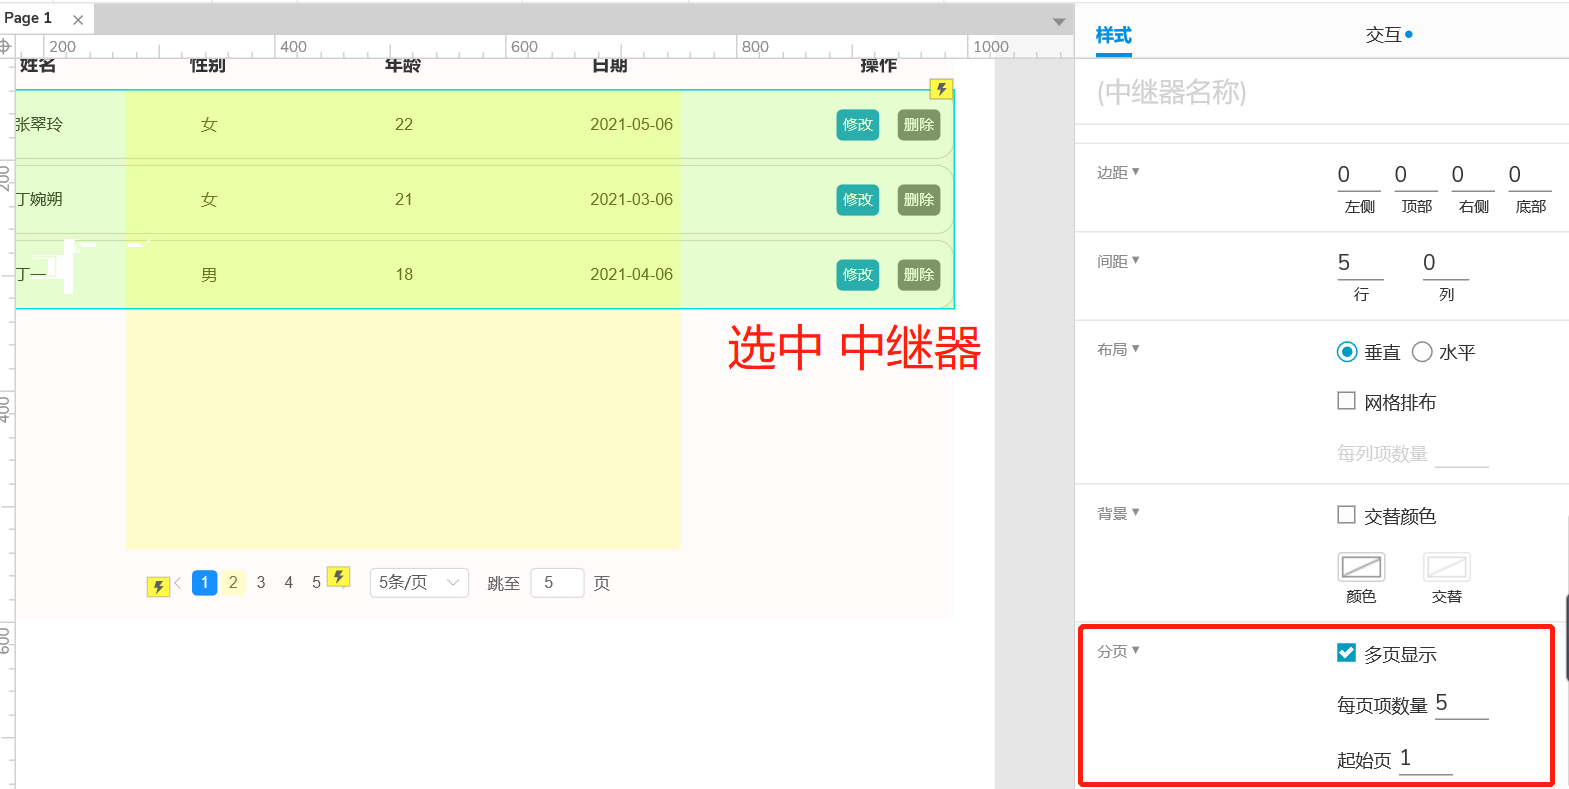This screenshot has height=789, width=1569.
Task: Click the lightning badge beside the previous-page arrow
Action: (x=158, y=587)
